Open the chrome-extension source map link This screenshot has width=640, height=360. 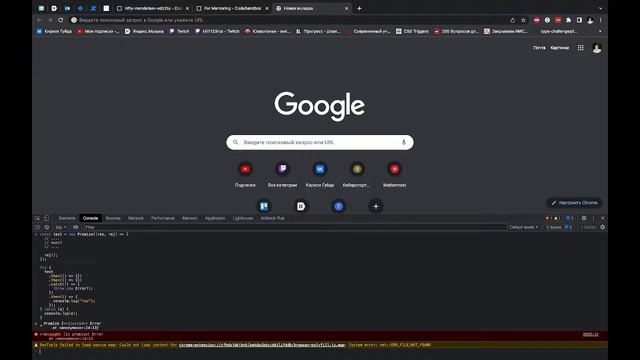pyautogui.click(x=262, y=345)
